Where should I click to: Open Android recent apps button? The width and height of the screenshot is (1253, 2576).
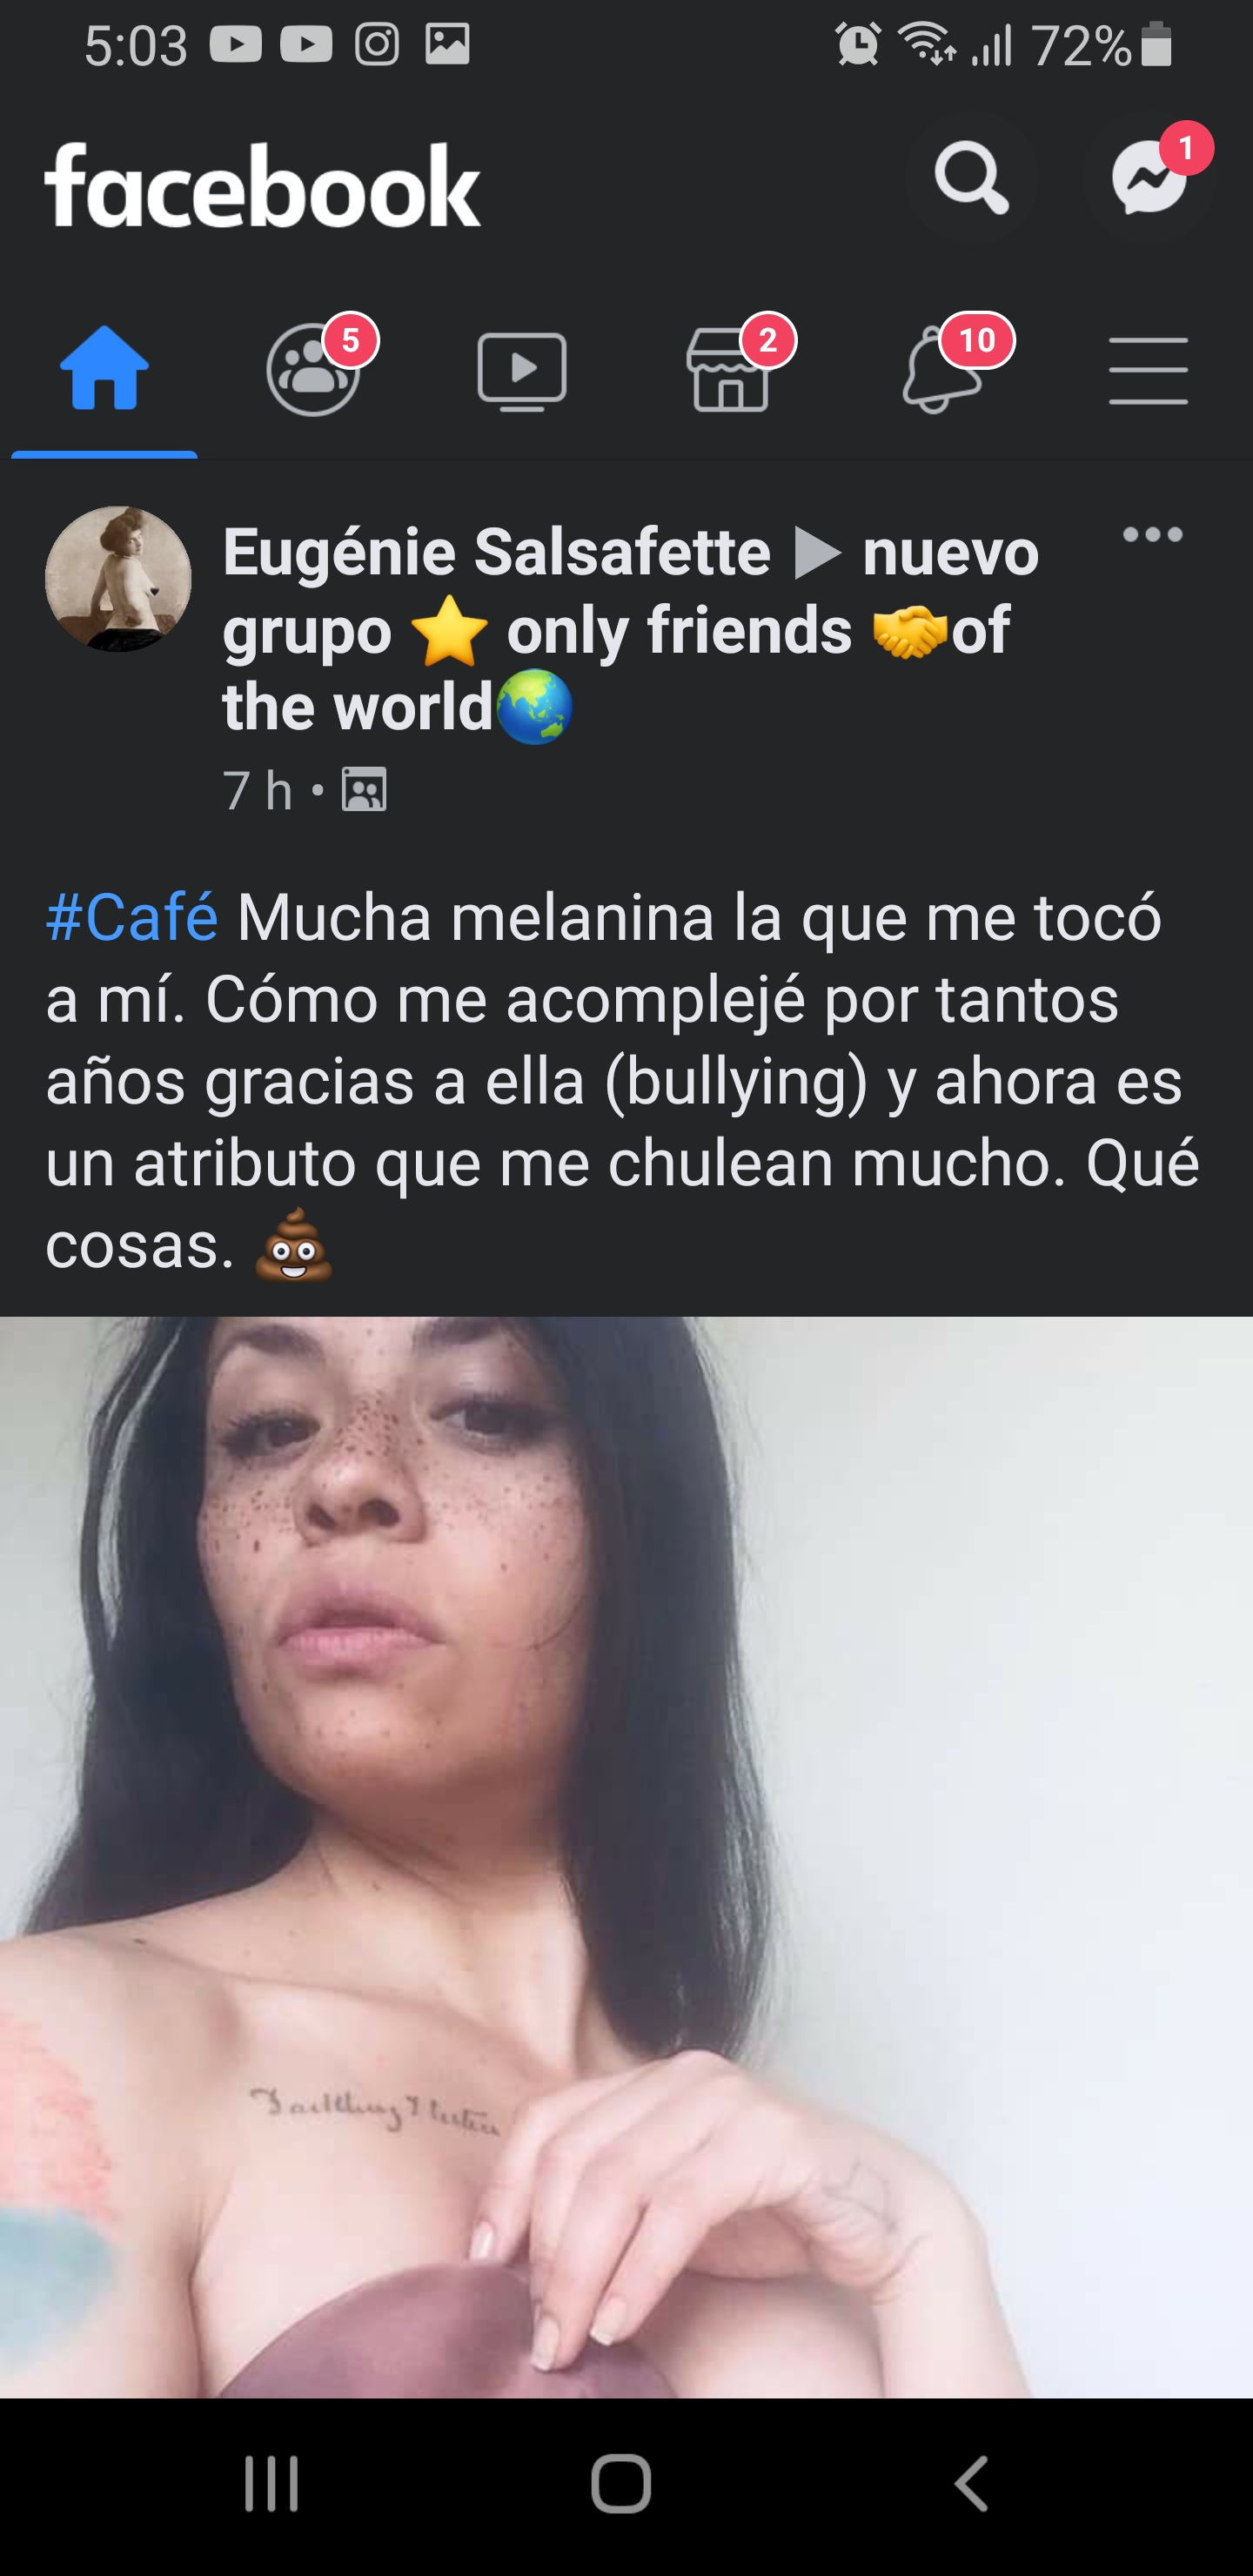271,2484
